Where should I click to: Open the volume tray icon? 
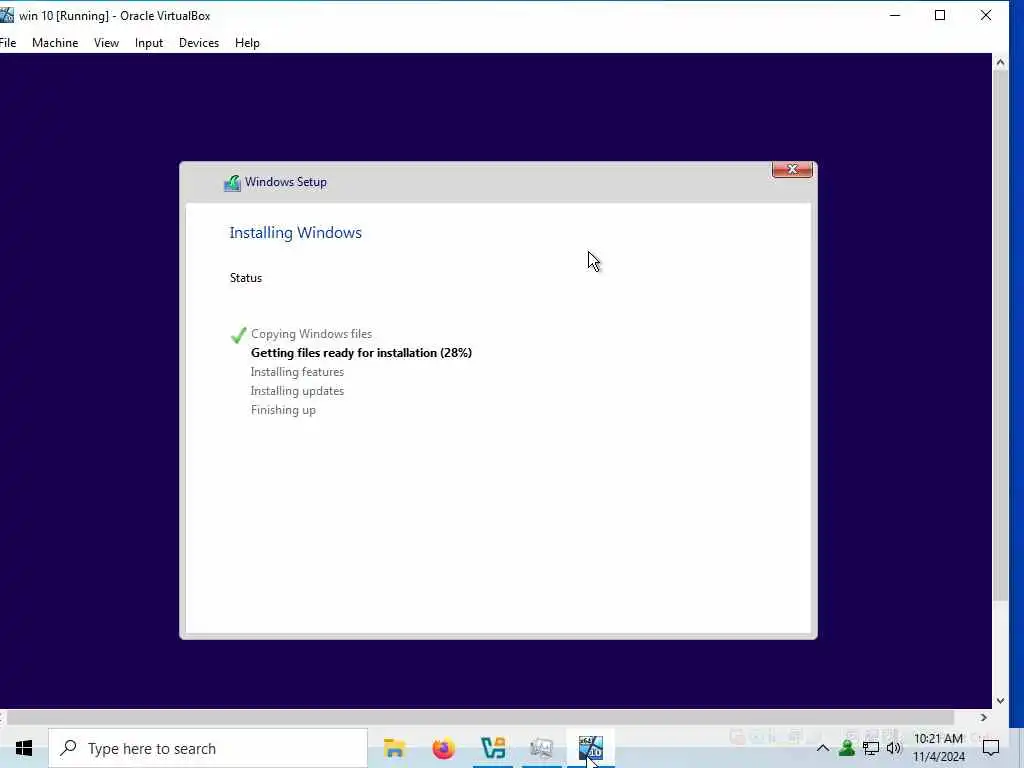tap(894, 748)
